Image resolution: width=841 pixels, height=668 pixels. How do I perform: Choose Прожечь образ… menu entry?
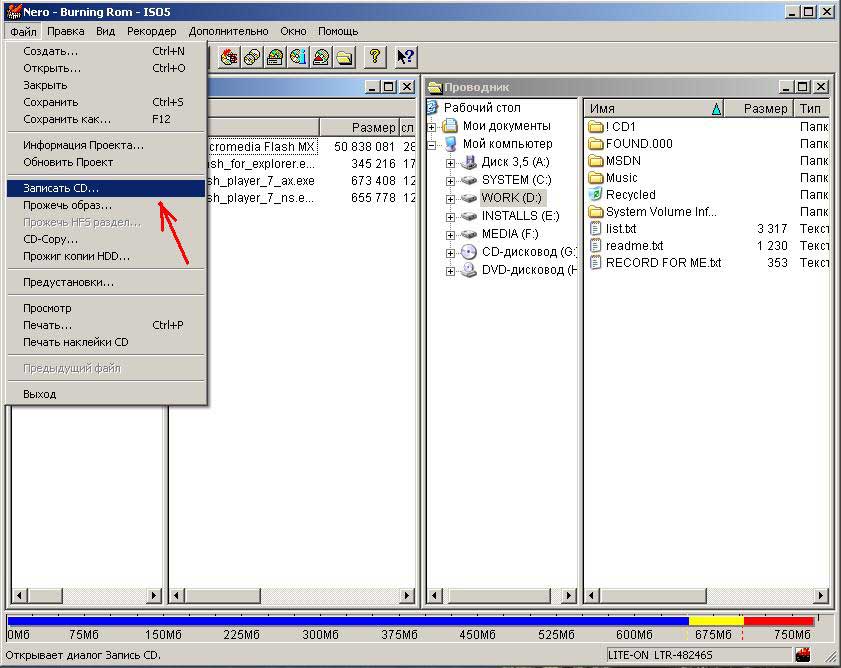106,205
